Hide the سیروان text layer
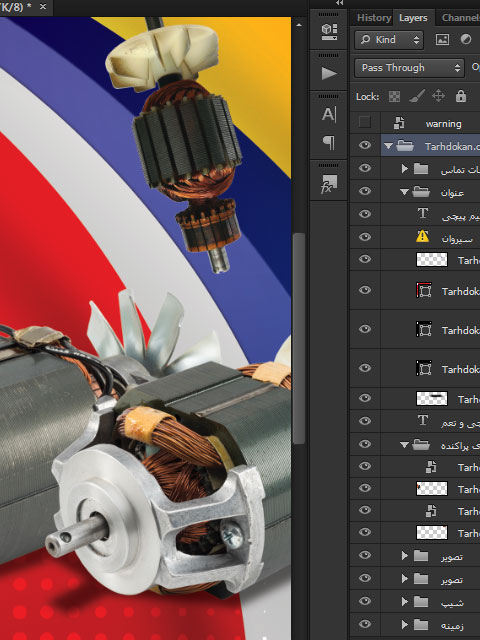Image resolution: width=480 pixels, height=640 pixels. (x=365, y=237)
